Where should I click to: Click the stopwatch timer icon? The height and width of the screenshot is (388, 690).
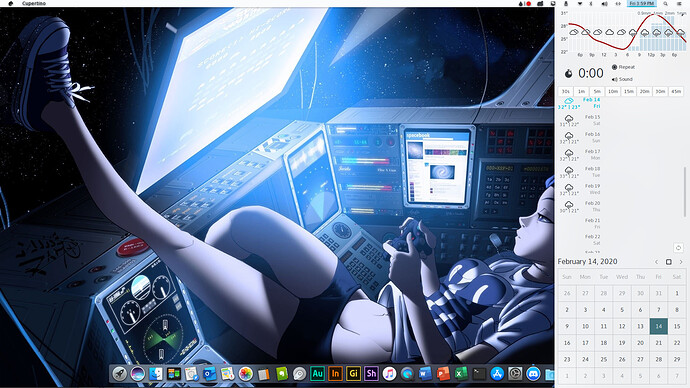coord(569,73)
